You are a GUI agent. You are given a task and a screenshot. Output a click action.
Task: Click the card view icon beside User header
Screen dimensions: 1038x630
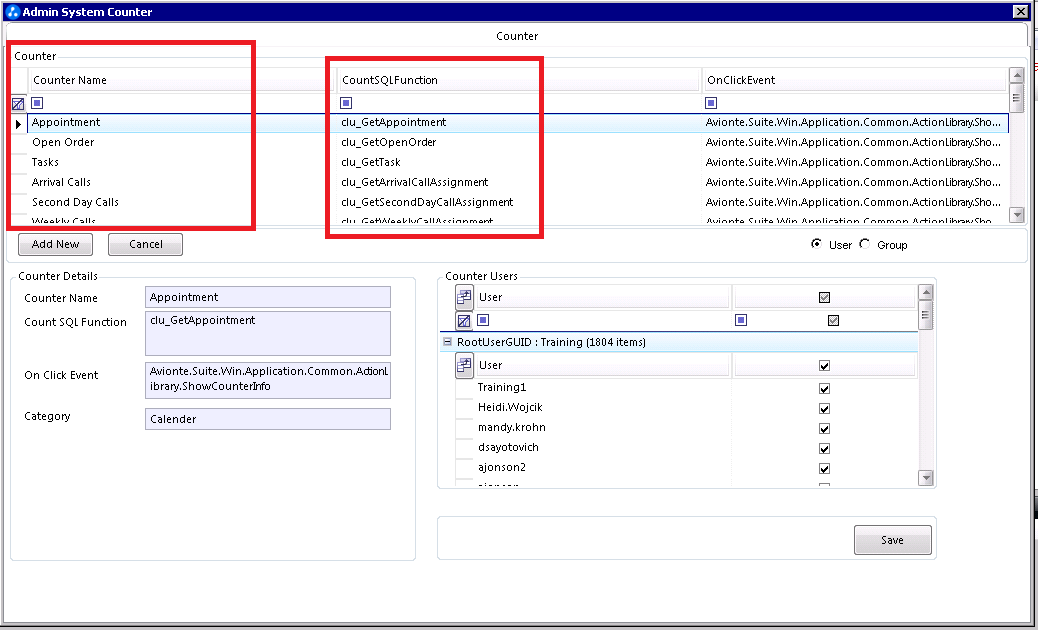click(463, 296)
